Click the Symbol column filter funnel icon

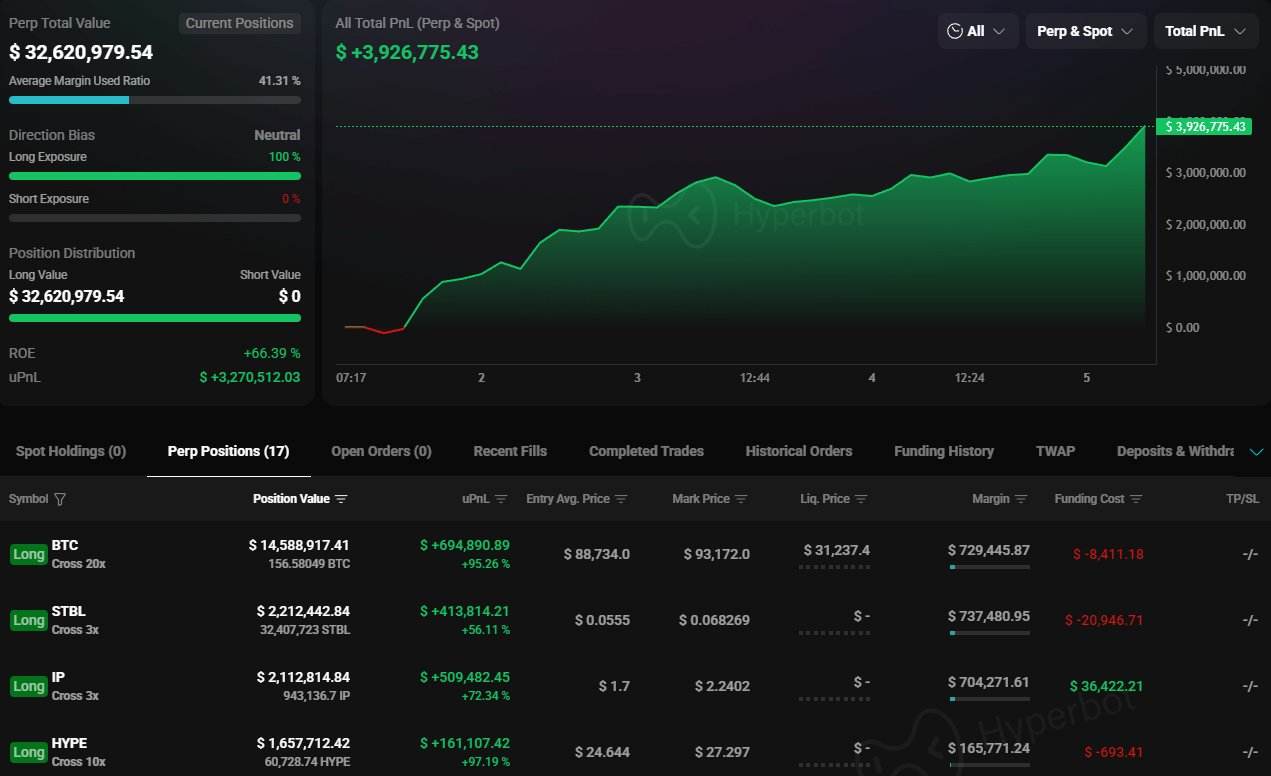(x=60, y=499)
